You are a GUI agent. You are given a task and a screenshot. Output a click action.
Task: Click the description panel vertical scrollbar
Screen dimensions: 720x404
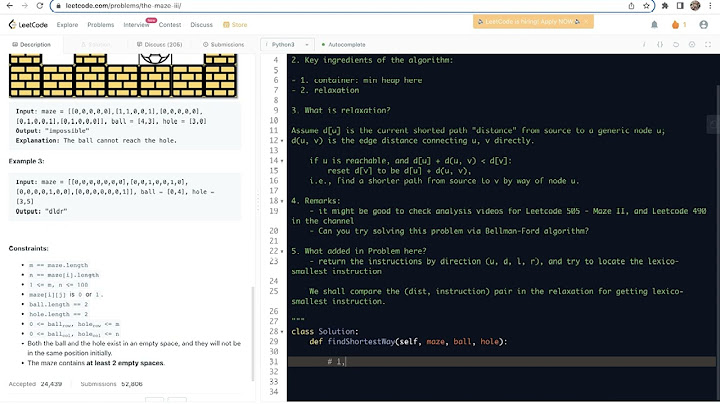coord(252,333)
